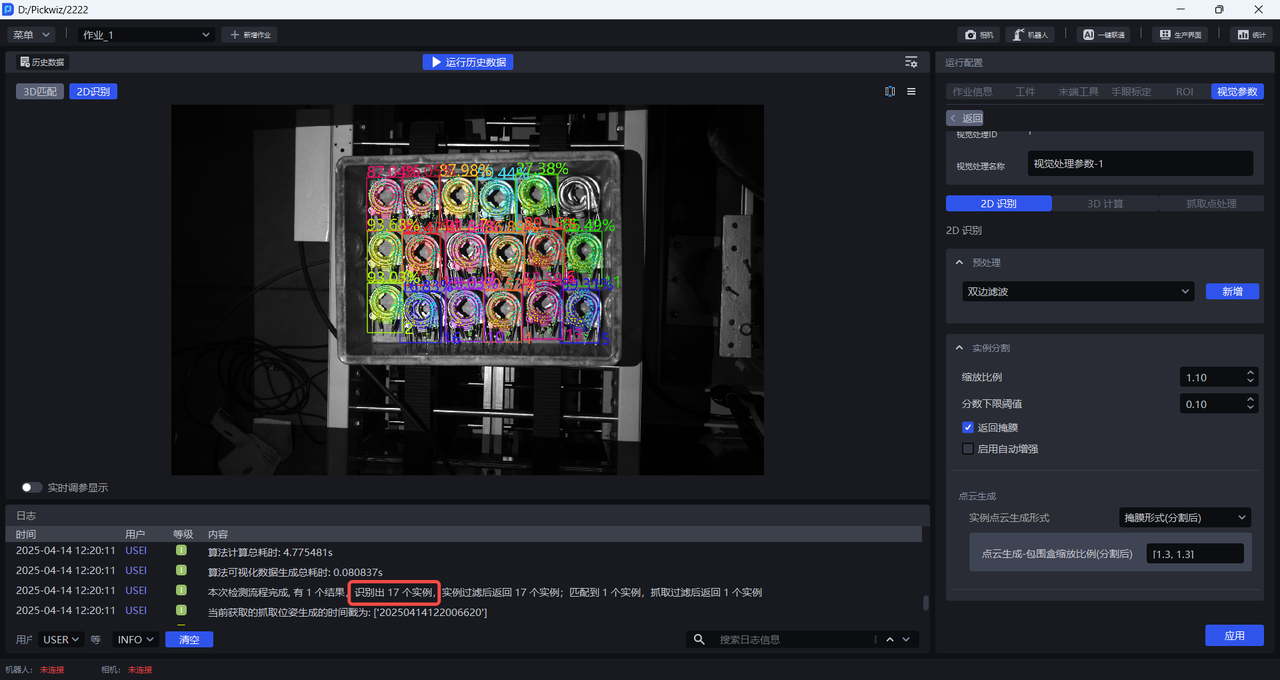Viewport: 1280px width, 680px height.
Task: Open the 双边滤波 preprocessing dropdown
Action: point(1075,291)
